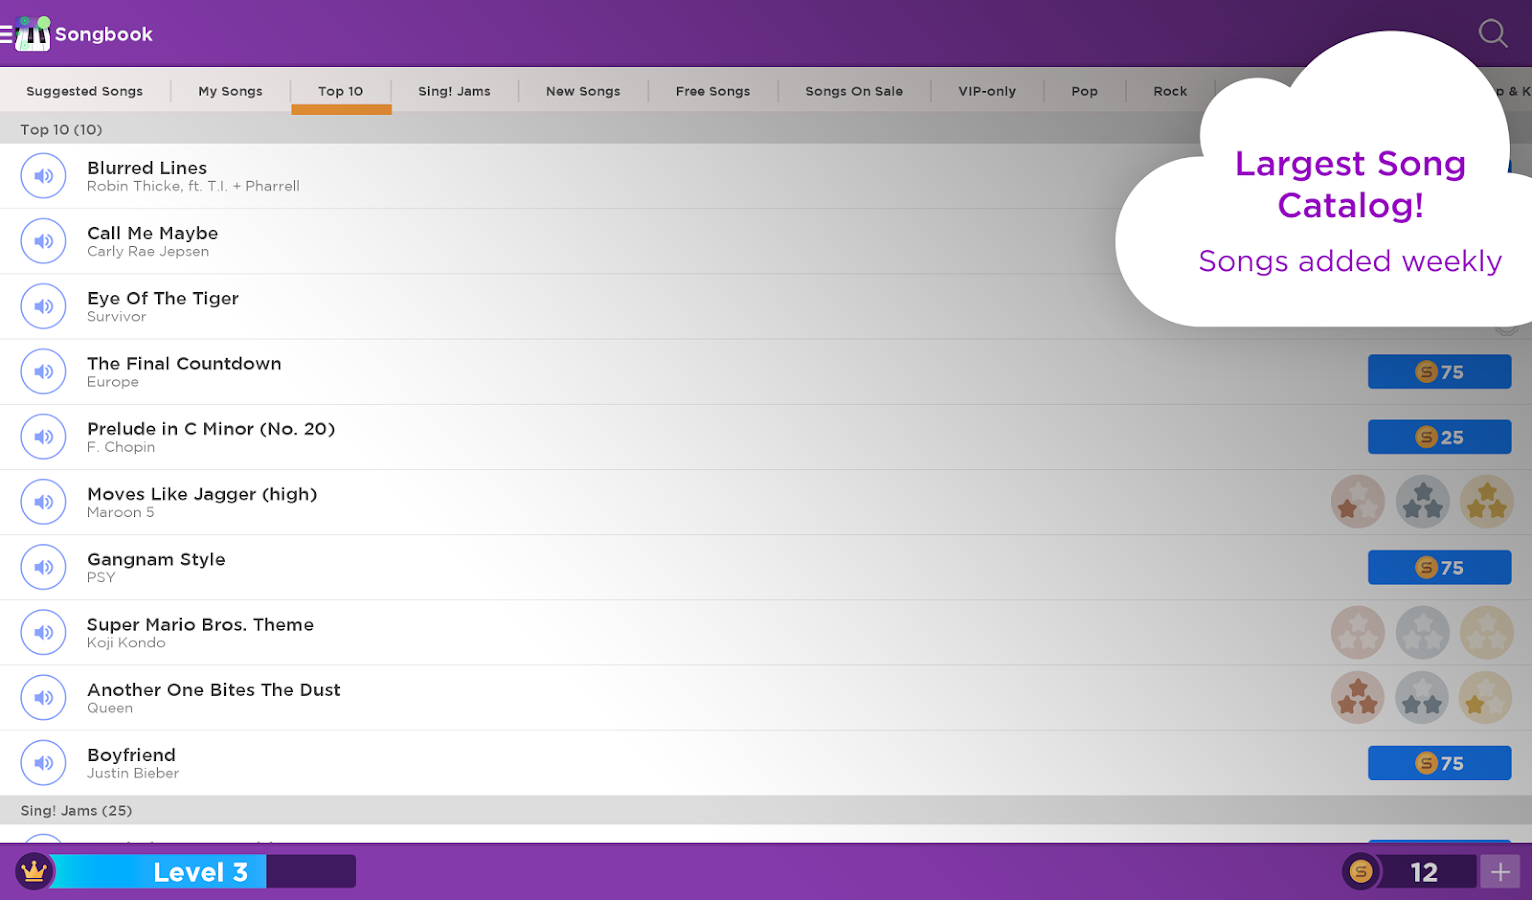Preview Blurred Lines with the speaker icon
The image size is (1532, 900).
point(43,175)
